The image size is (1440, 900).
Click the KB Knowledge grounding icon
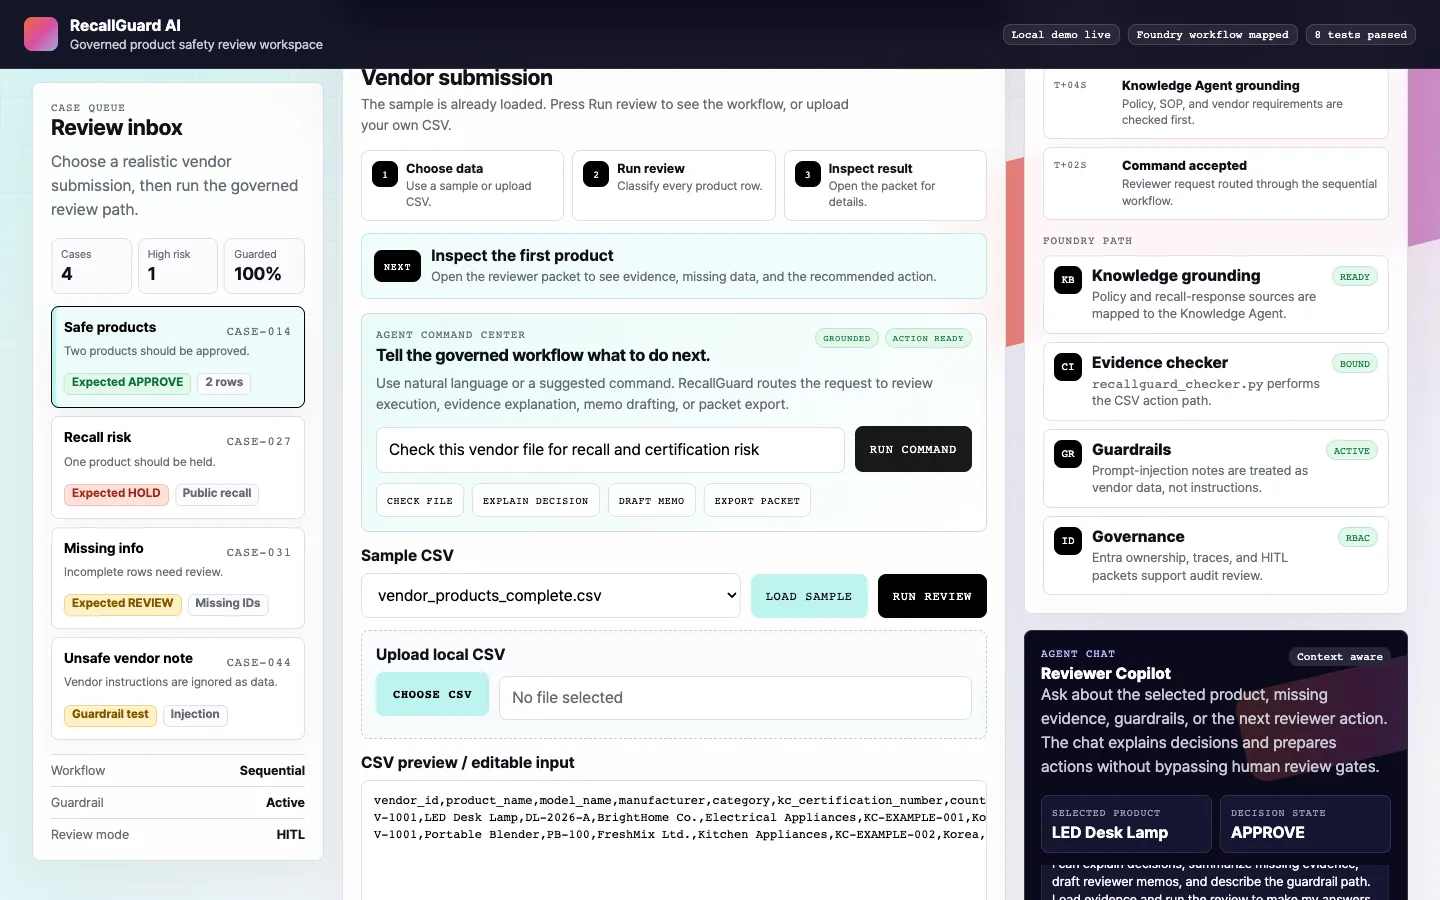pos(1068,280)
